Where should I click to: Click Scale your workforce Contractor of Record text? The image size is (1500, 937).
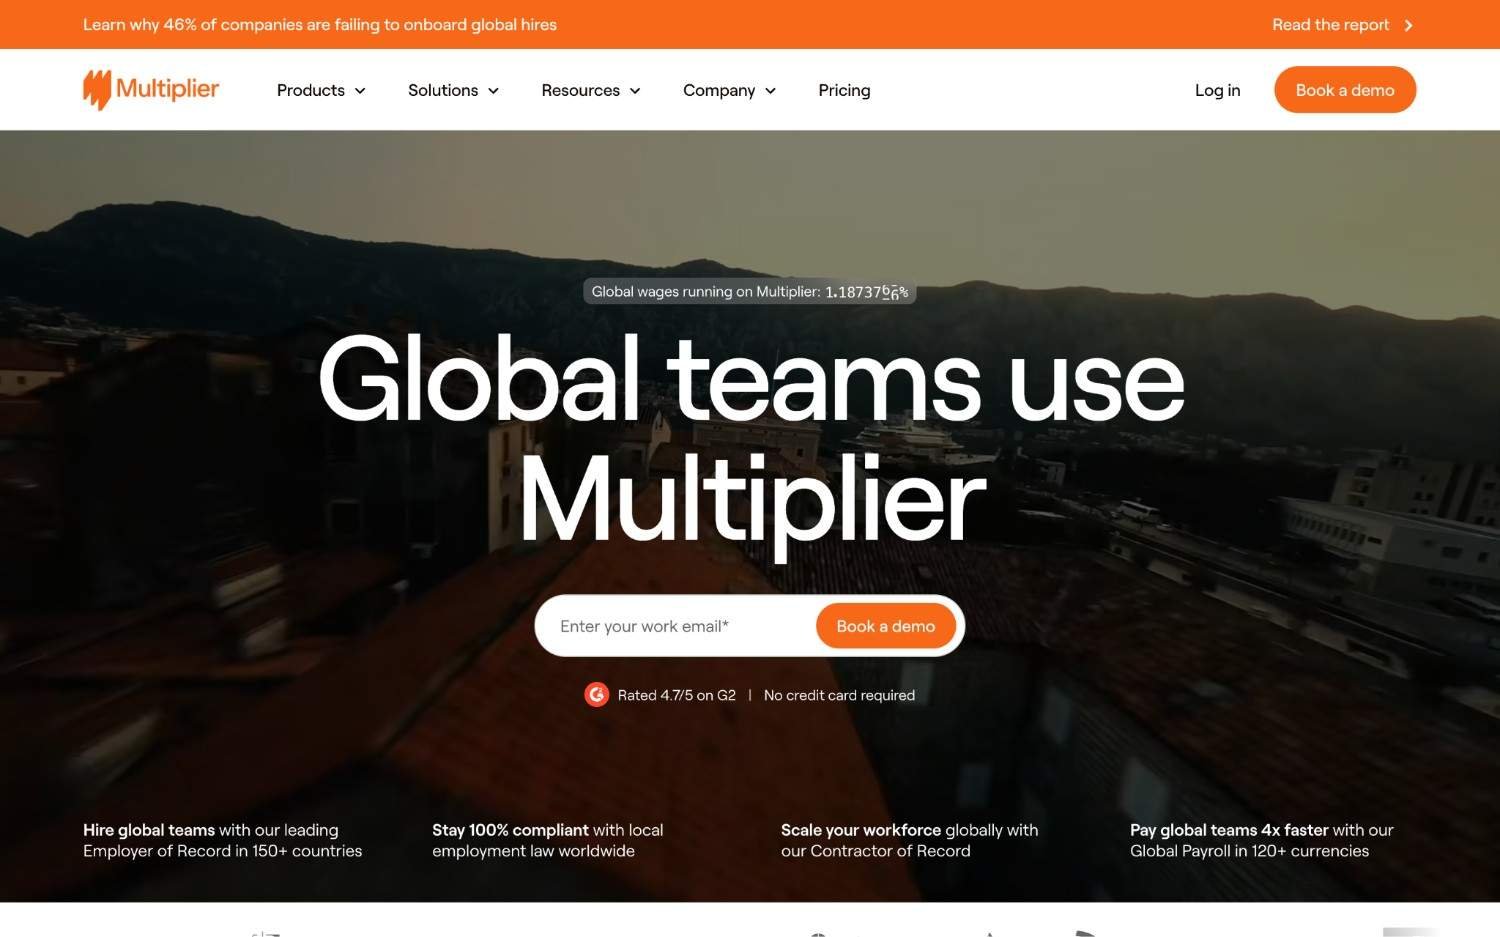tap(909, 840)
